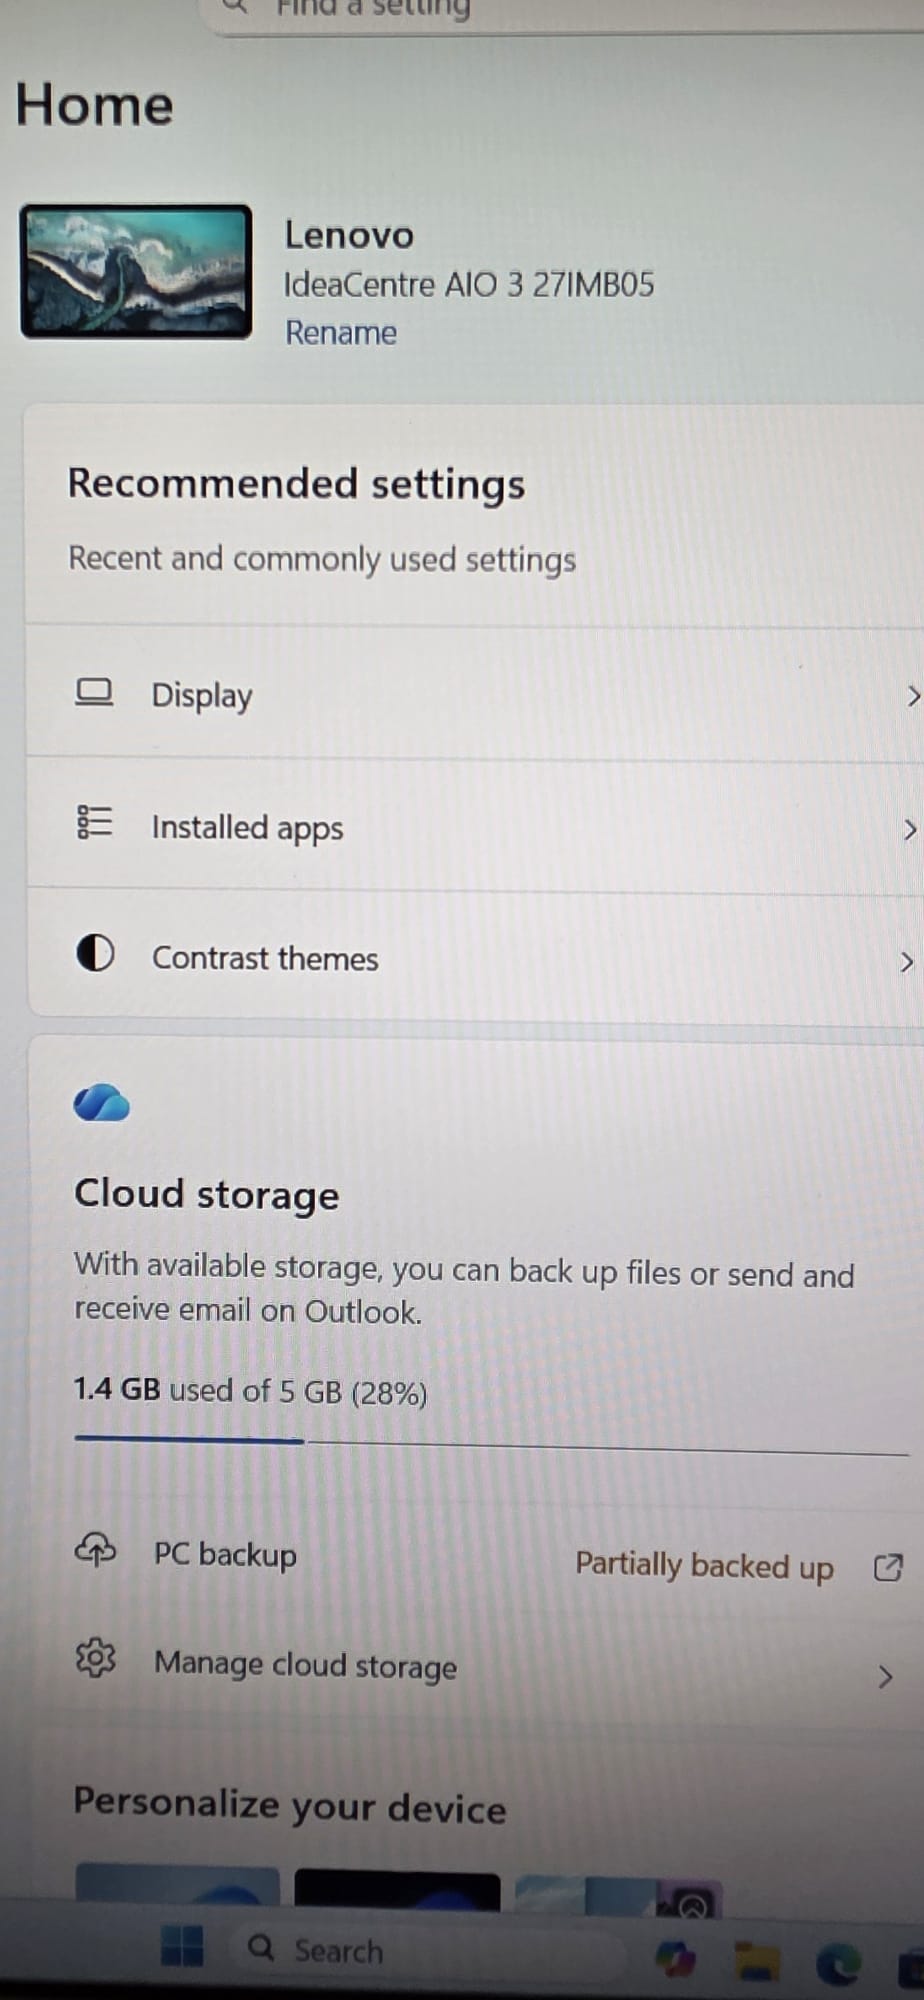Open the Windows Start menu
924x2000 pixels.
pos(182,1946)
